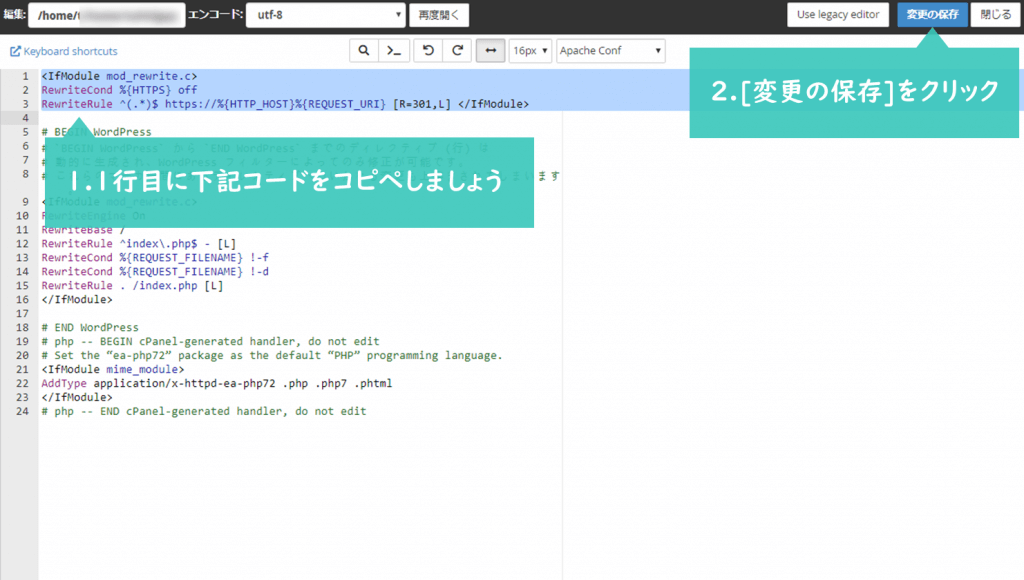Viewport: 1024px width, 580px height.
Task: Click the '<IfModule mod_rewrite.c>' text on line 1
Action: click(x=119, y=76)
